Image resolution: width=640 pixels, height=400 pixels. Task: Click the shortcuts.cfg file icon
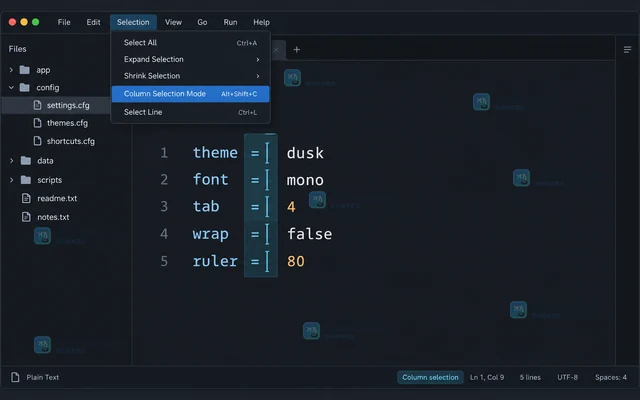pyautogui.click(x=38, y=141)
